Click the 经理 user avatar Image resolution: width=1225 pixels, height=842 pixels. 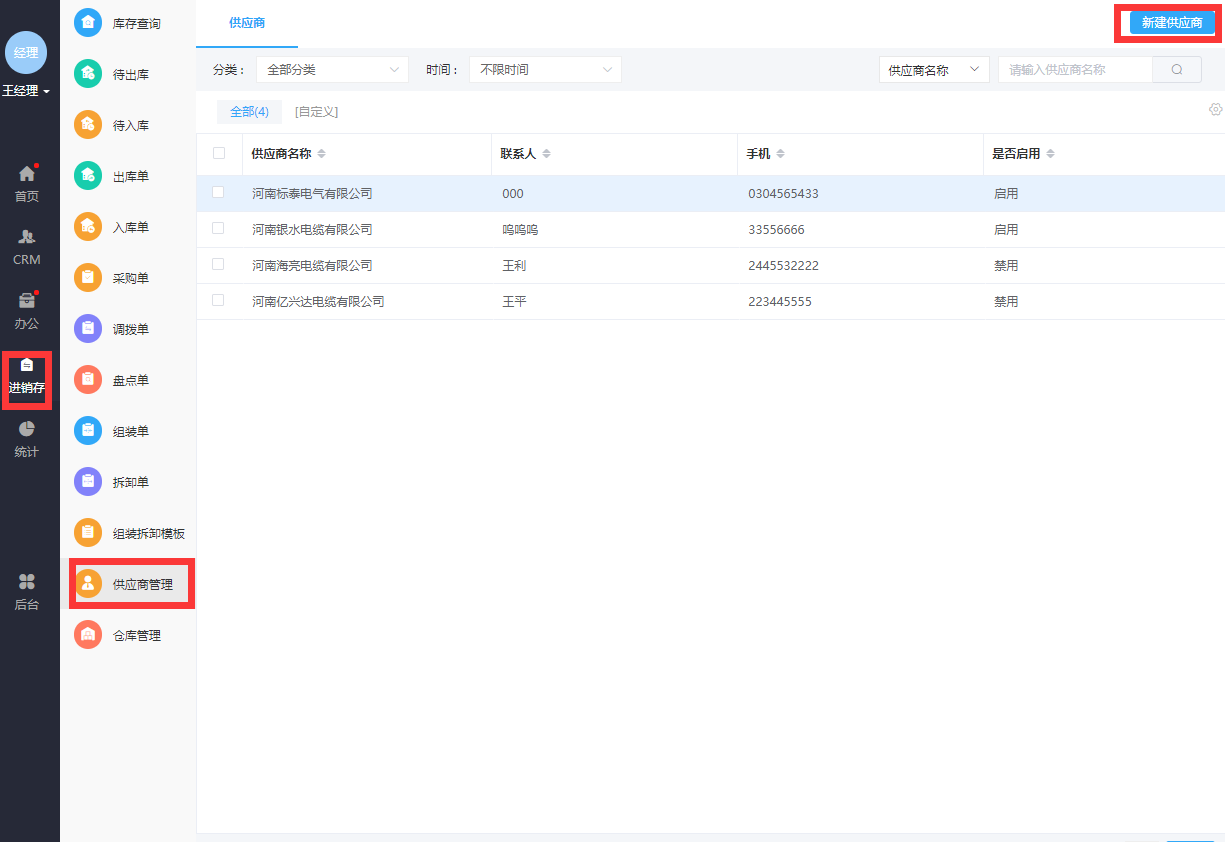[26, 52]
